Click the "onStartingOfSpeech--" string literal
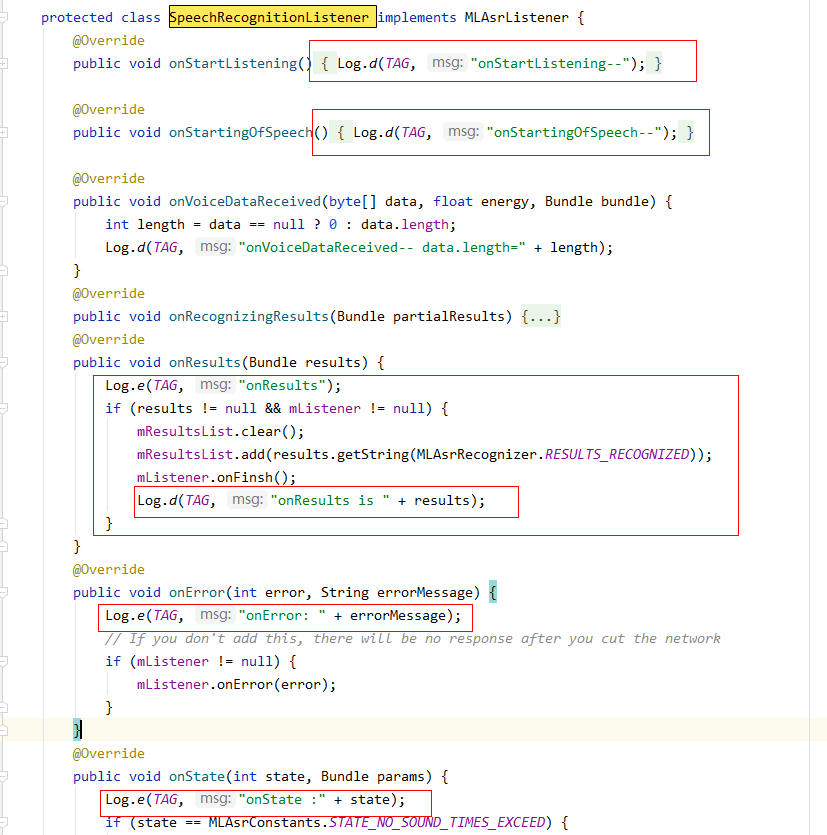Screen dimensions: 827x835 pos(574,132)
